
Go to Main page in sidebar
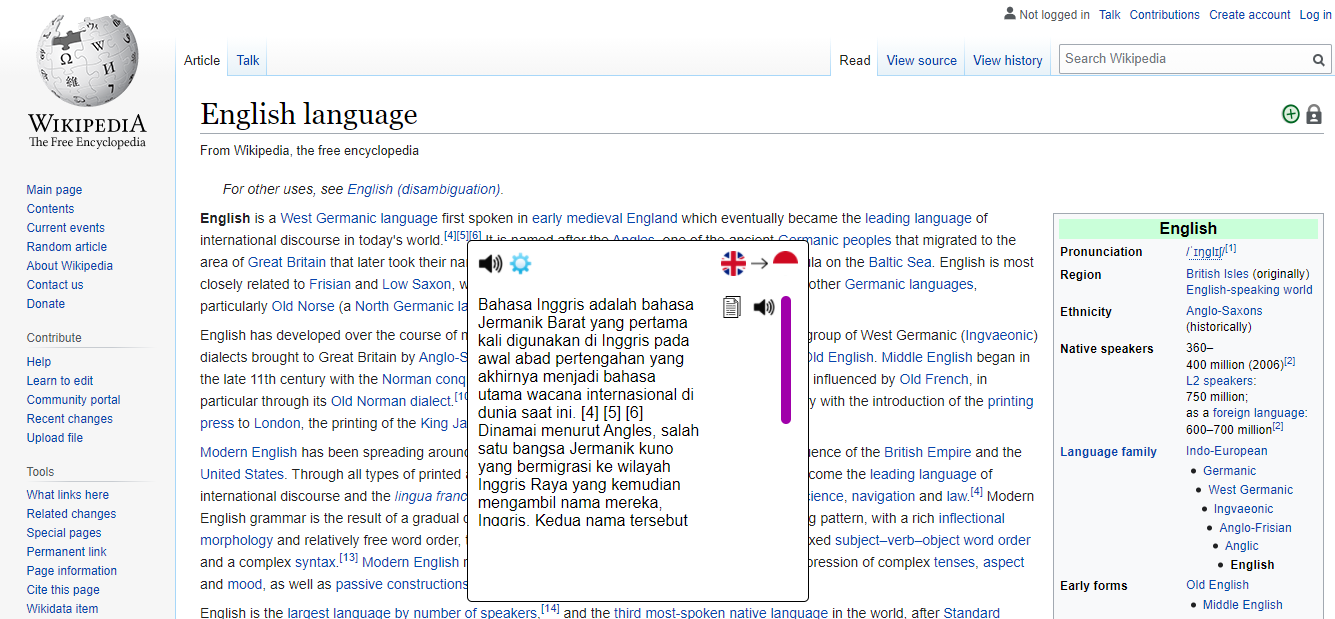pyautogui.click(x=54, y=190)
